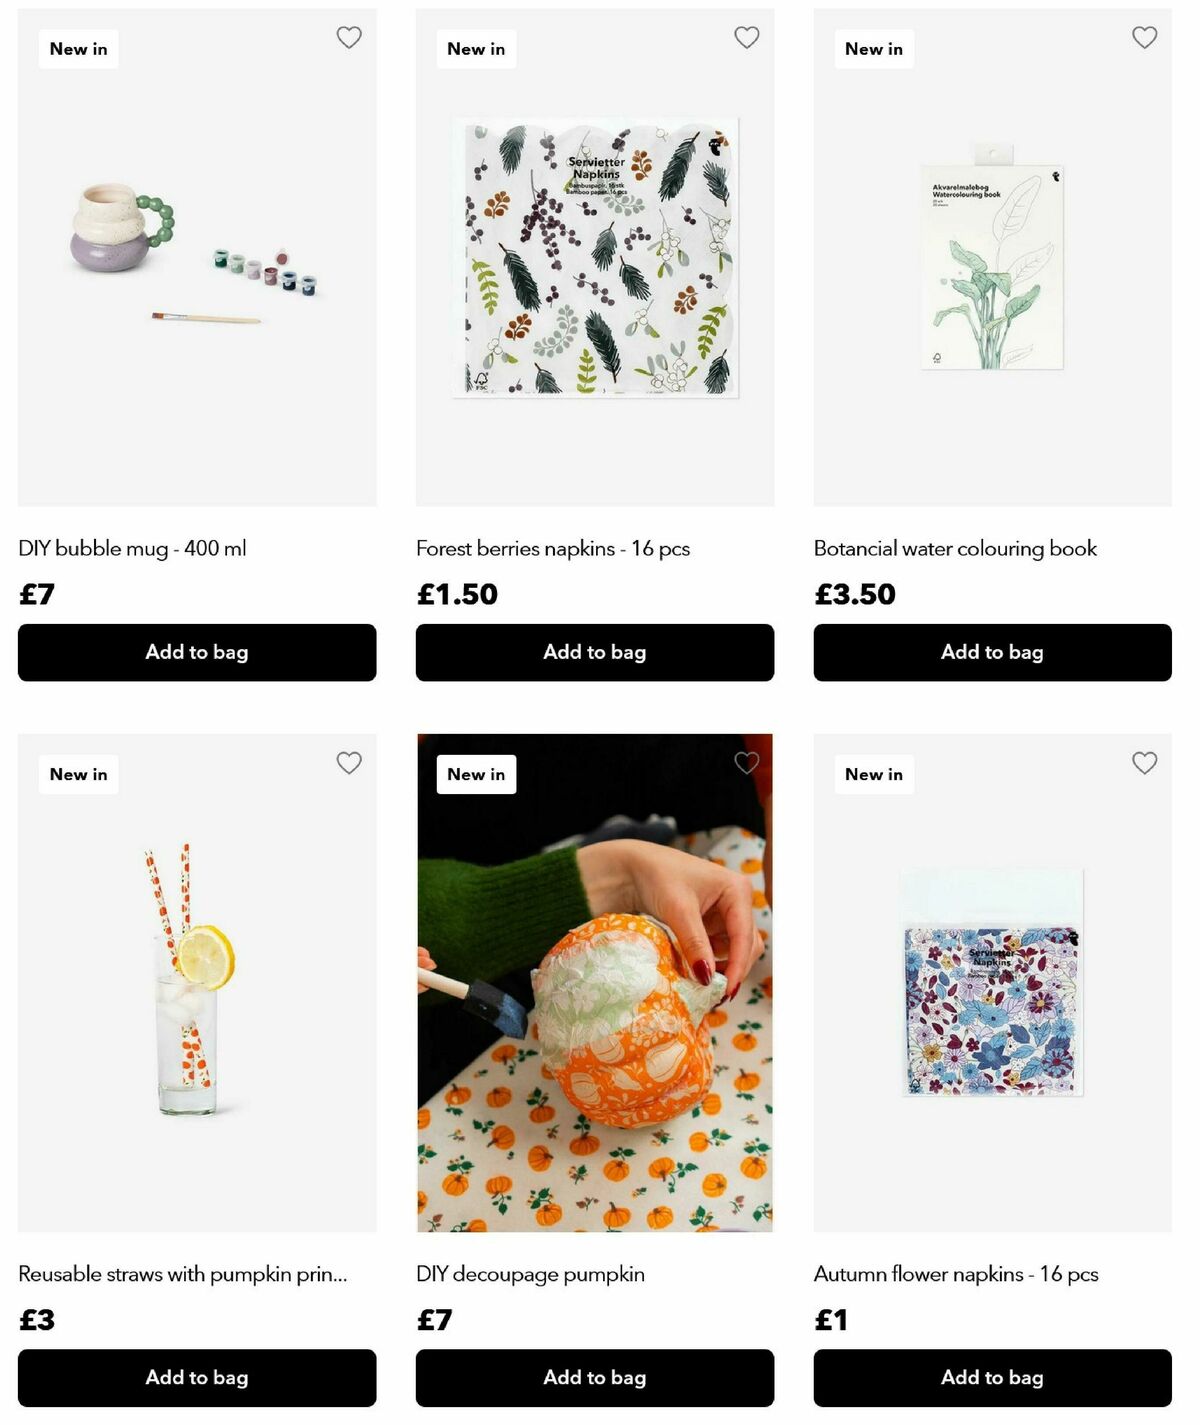Wishlist the Autumn flower napkins via heart

coord(1145,763)
